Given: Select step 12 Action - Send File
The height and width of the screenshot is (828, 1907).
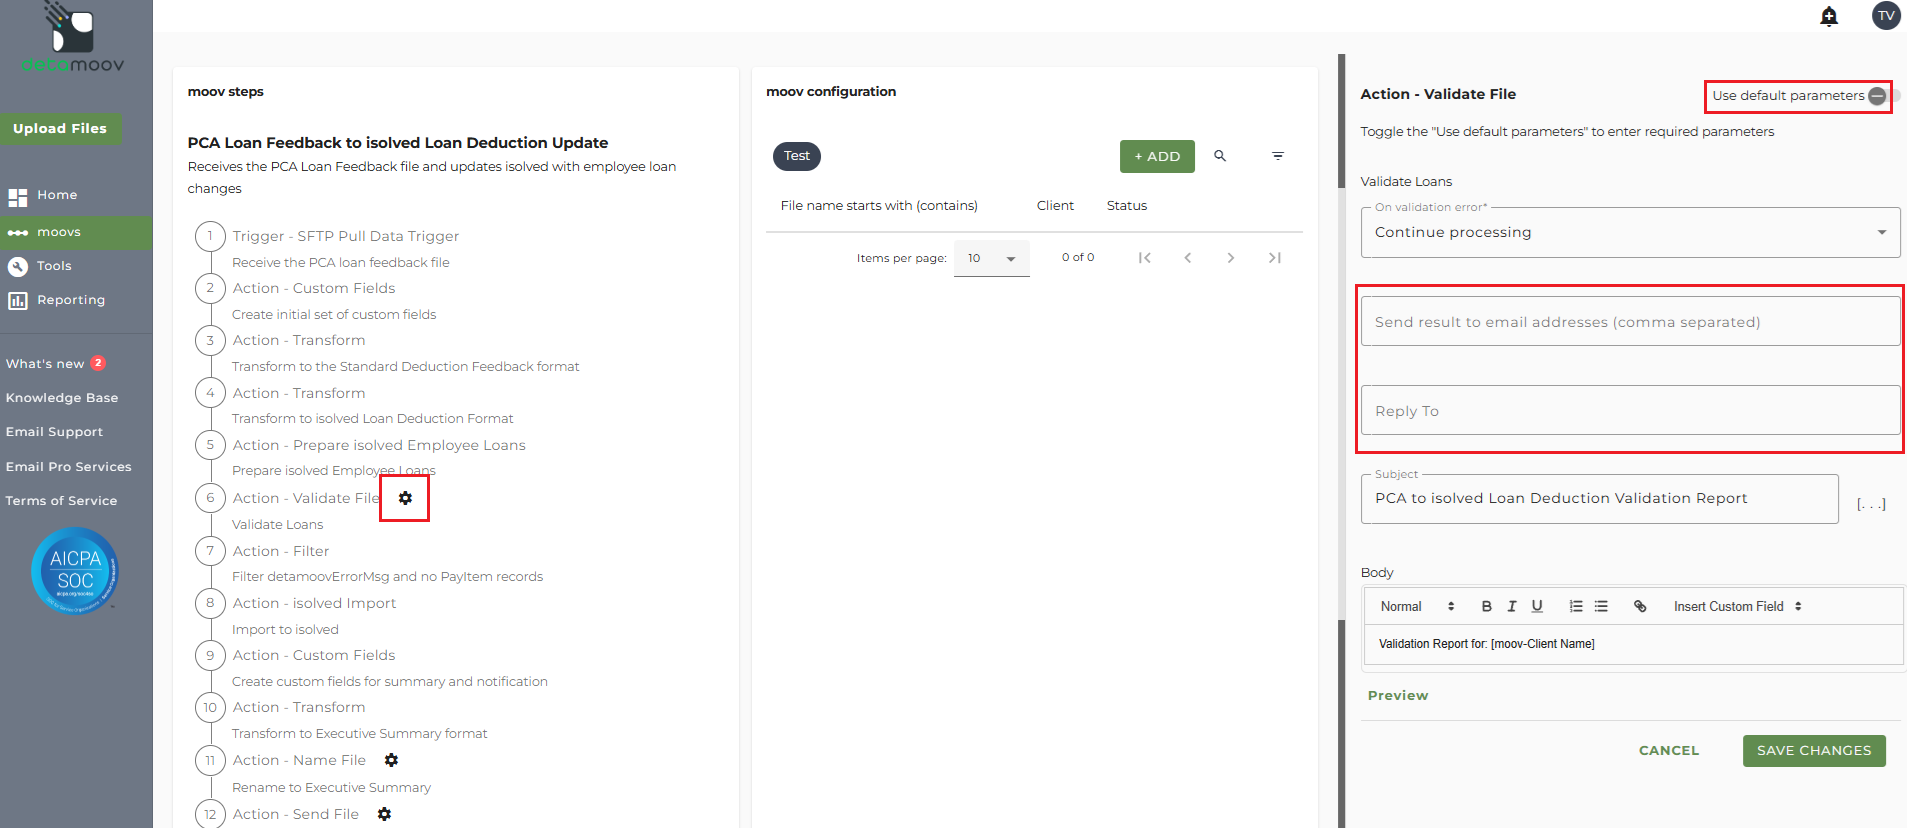Looking at the screenshot, I should click(295, 814).
